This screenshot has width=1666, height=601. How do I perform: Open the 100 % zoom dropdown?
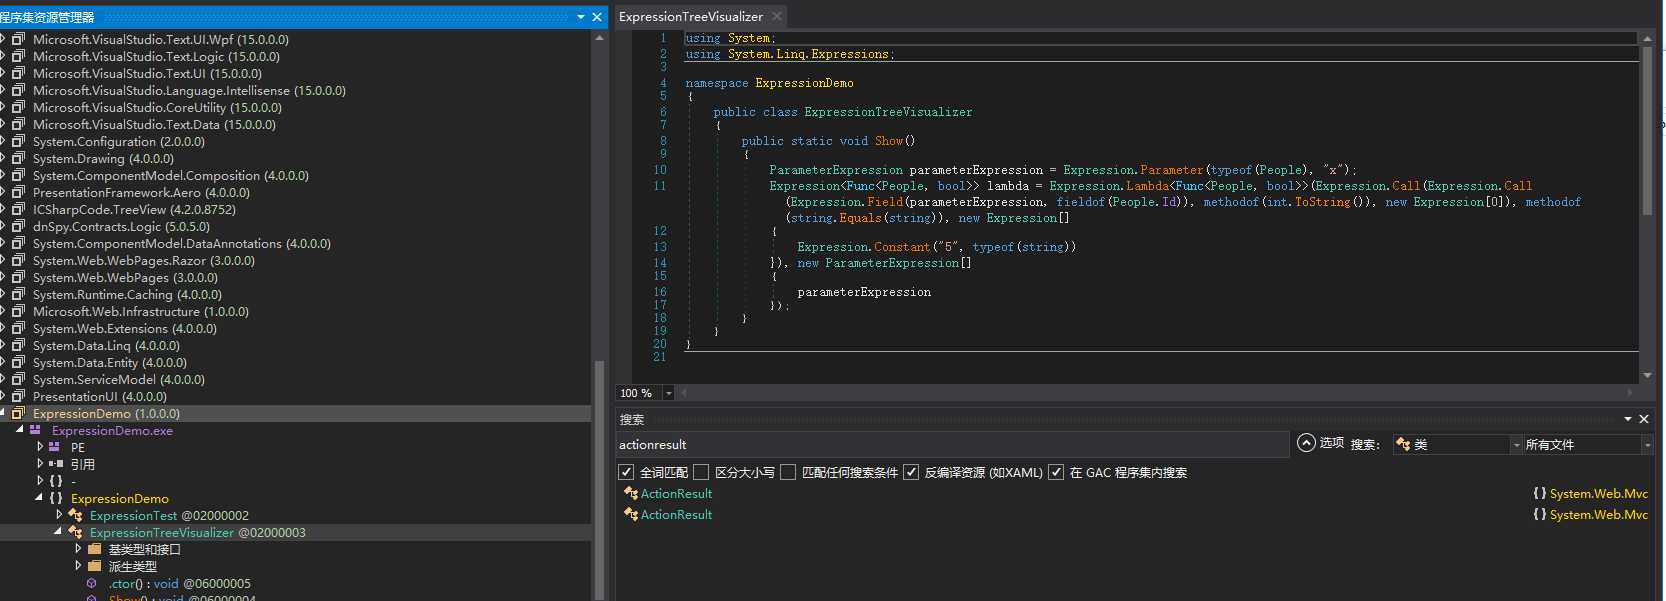[x=669, y=393]
